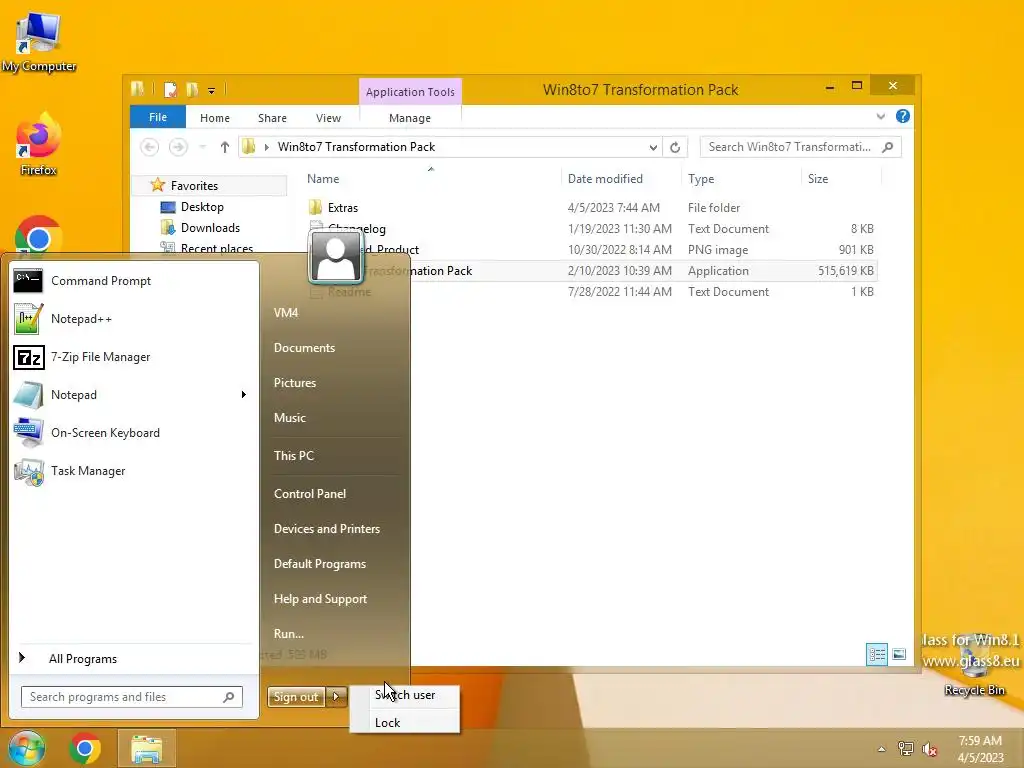Open On-Screen Keyboard
This screenshot has height=768, width=1024.
133,433
